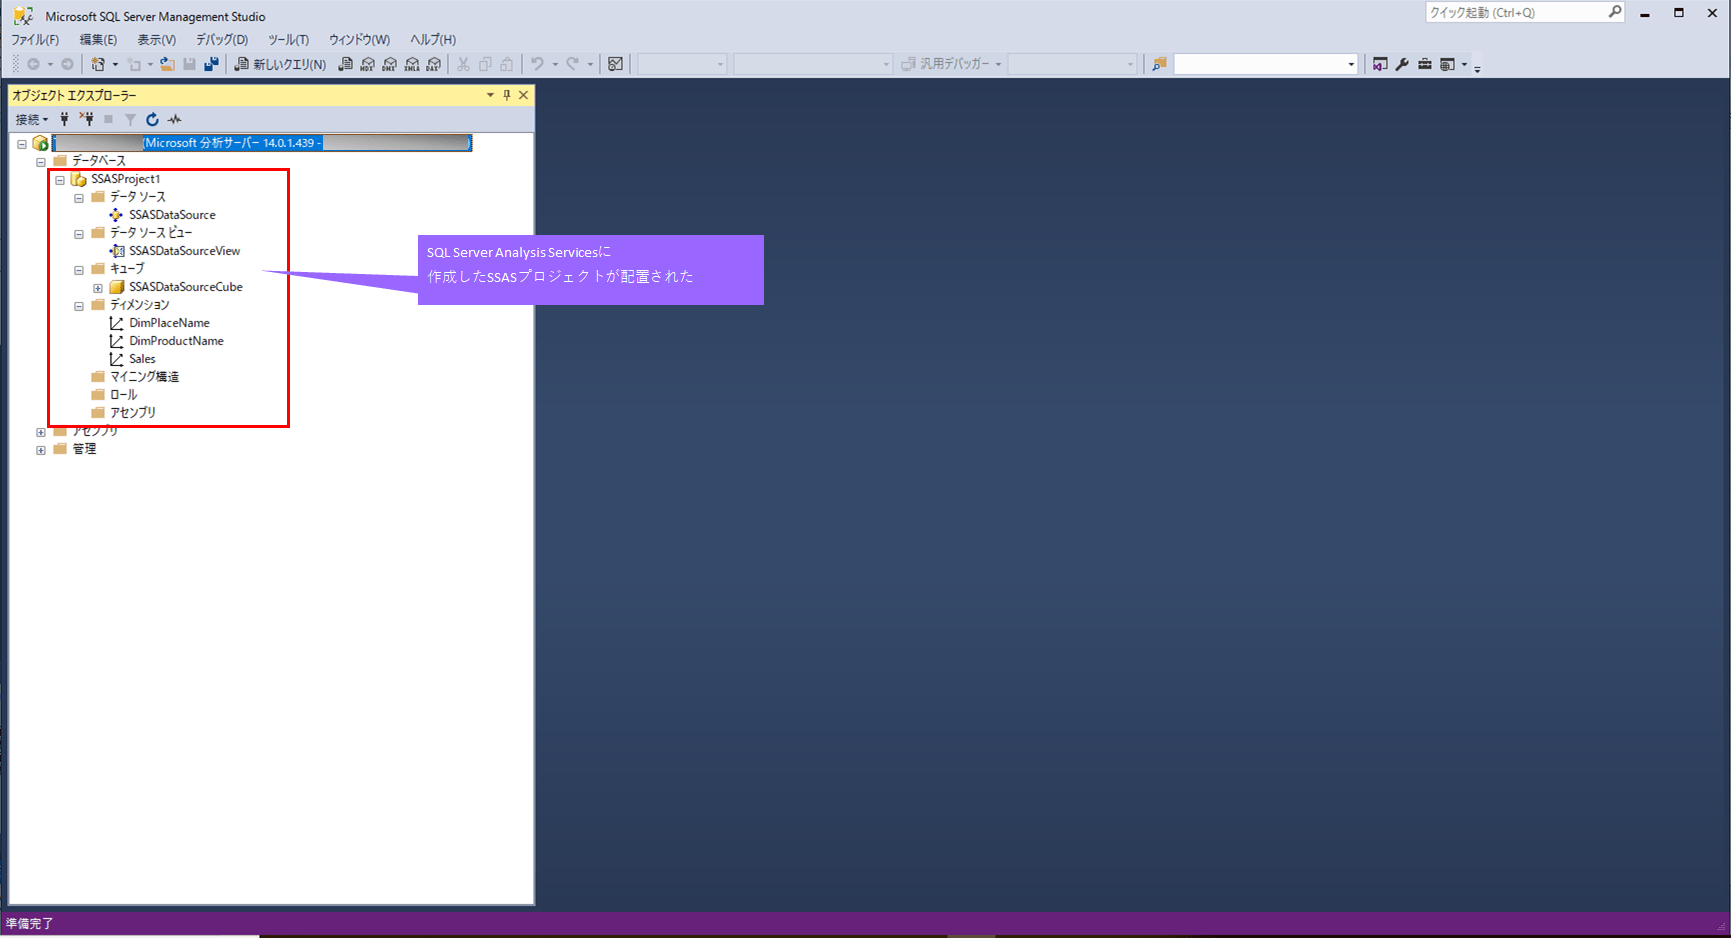Click the Find in Files icon
The width and height of the screenshot is (1731, 938).
click(x=1159, y=64)
